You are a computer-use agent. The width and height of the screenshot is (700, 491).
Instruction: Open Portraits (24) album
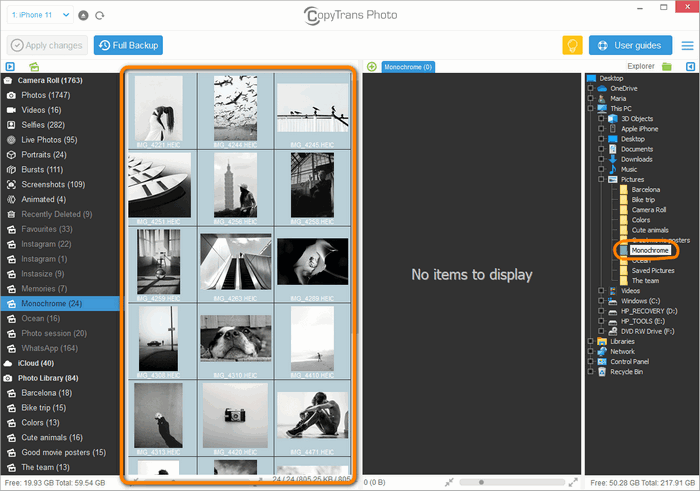[x=44, y=154]
